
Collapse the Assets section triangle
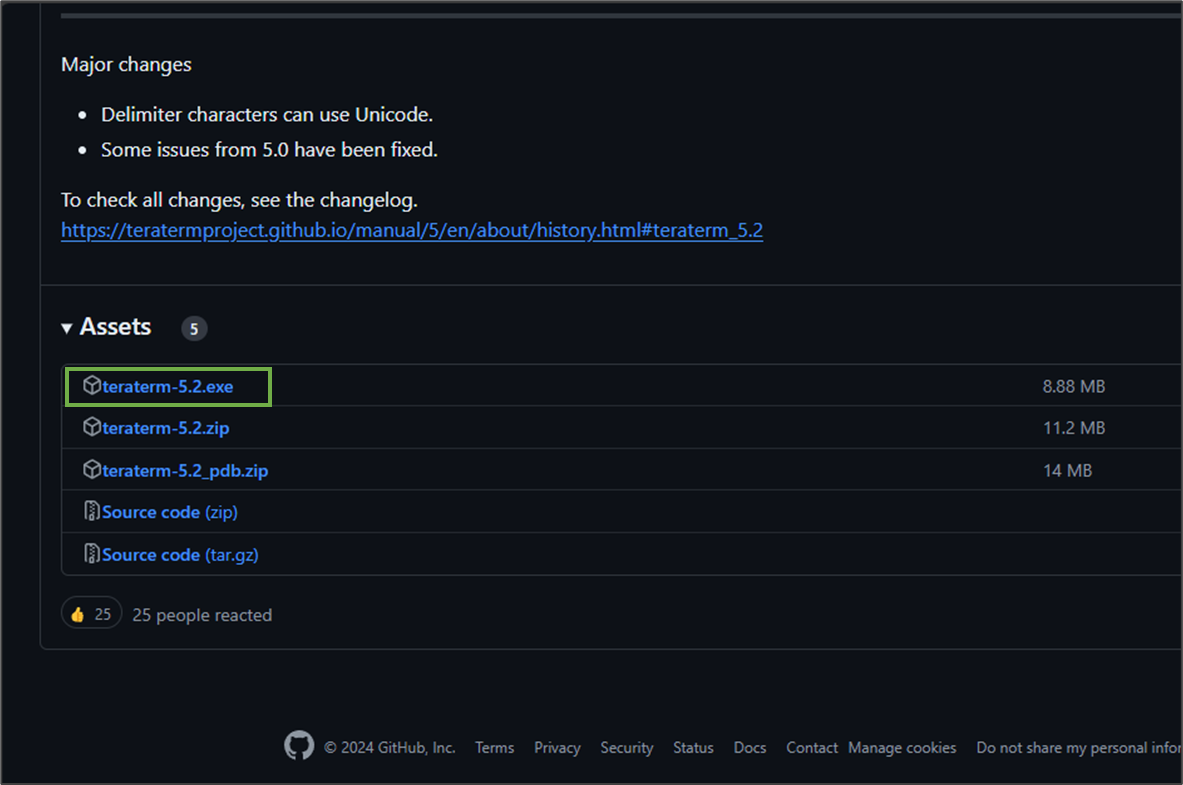[66, 328]
